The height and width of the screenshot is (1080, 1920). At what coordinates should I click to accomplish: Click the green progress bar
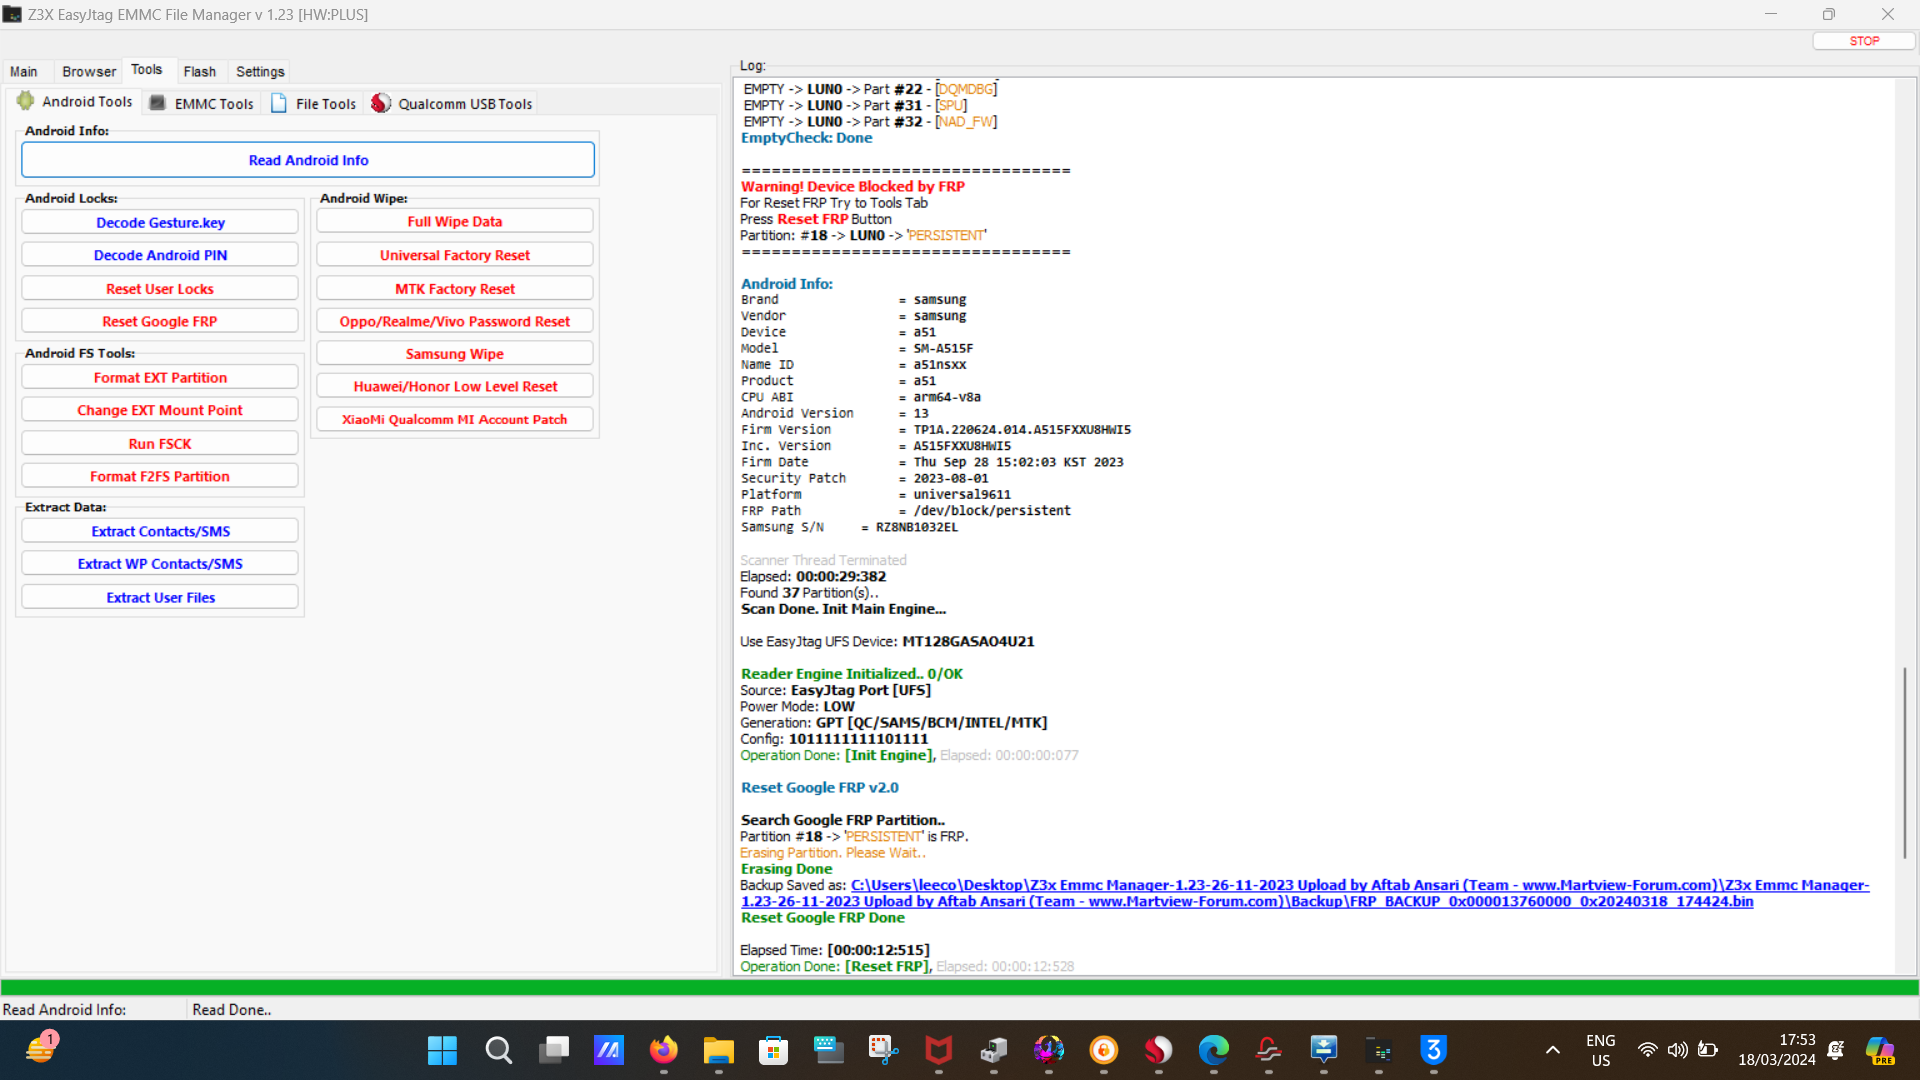[x=960, y=987]
